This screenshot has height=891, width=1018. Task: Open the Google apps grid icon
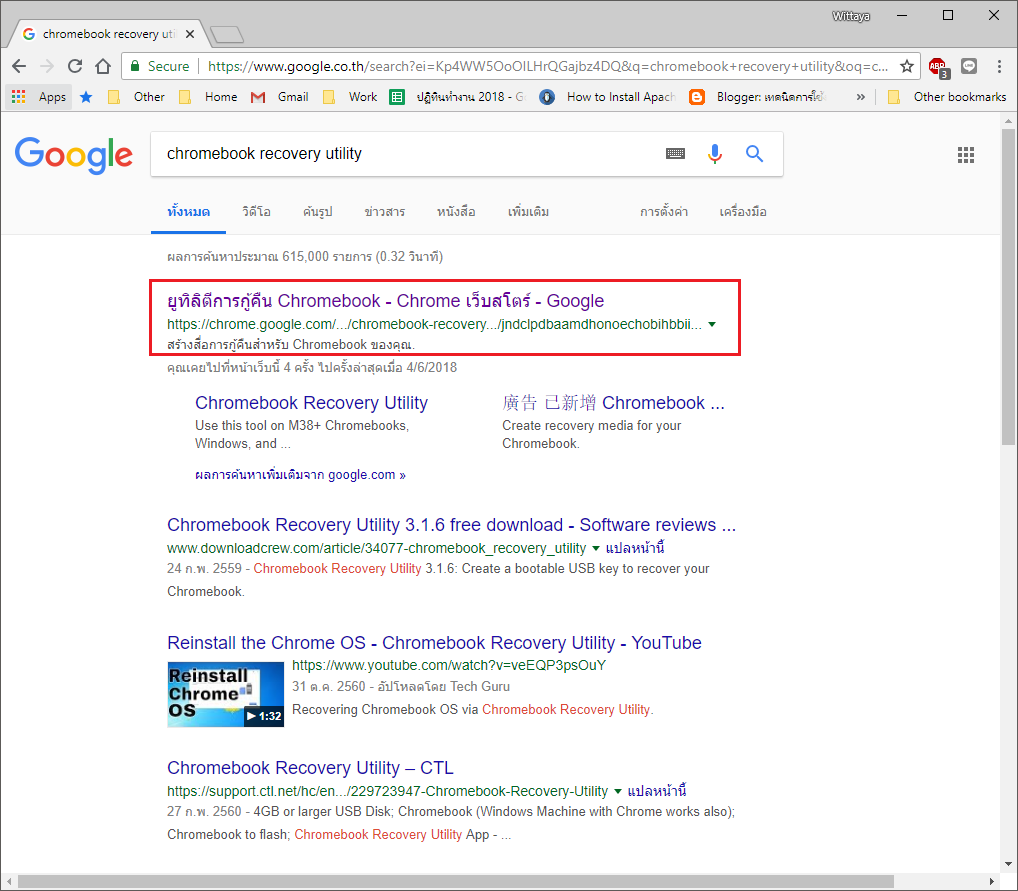click(x=965, y=155)
